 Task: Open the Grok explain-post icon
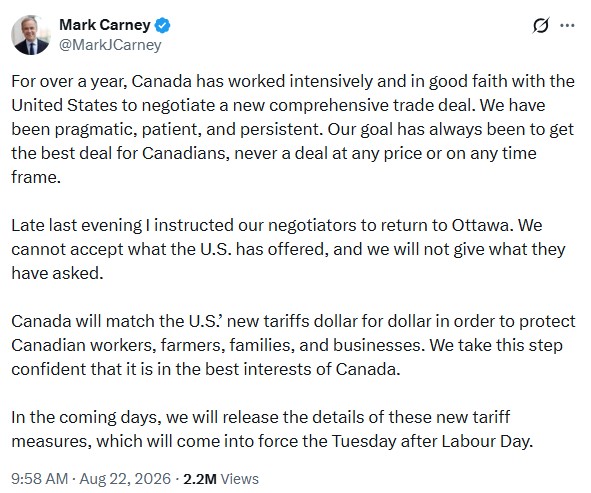541,26
